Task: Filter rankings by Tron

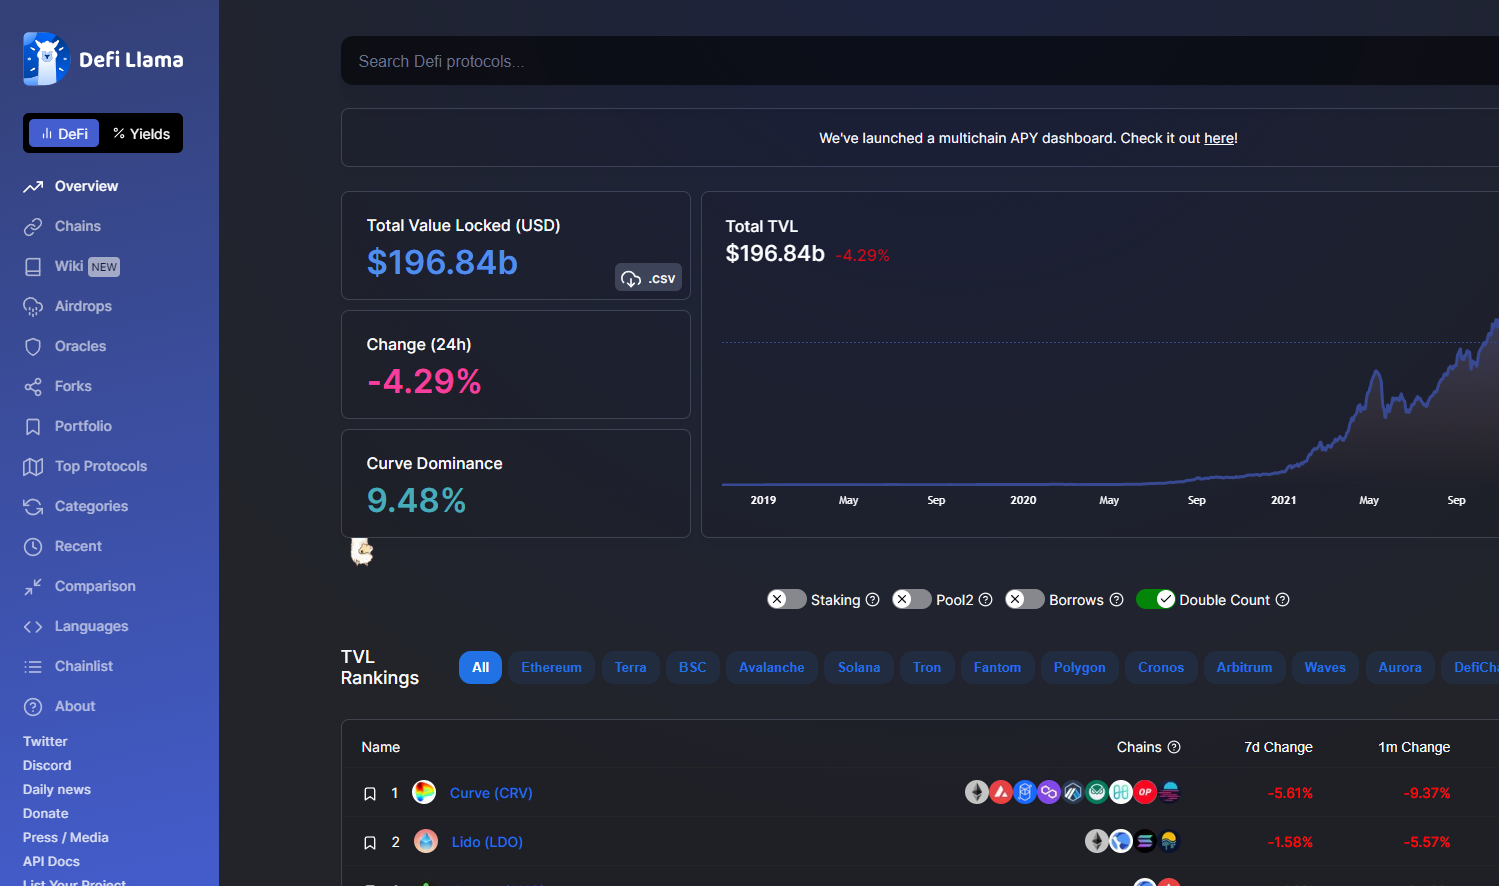Action: point(927,667)
